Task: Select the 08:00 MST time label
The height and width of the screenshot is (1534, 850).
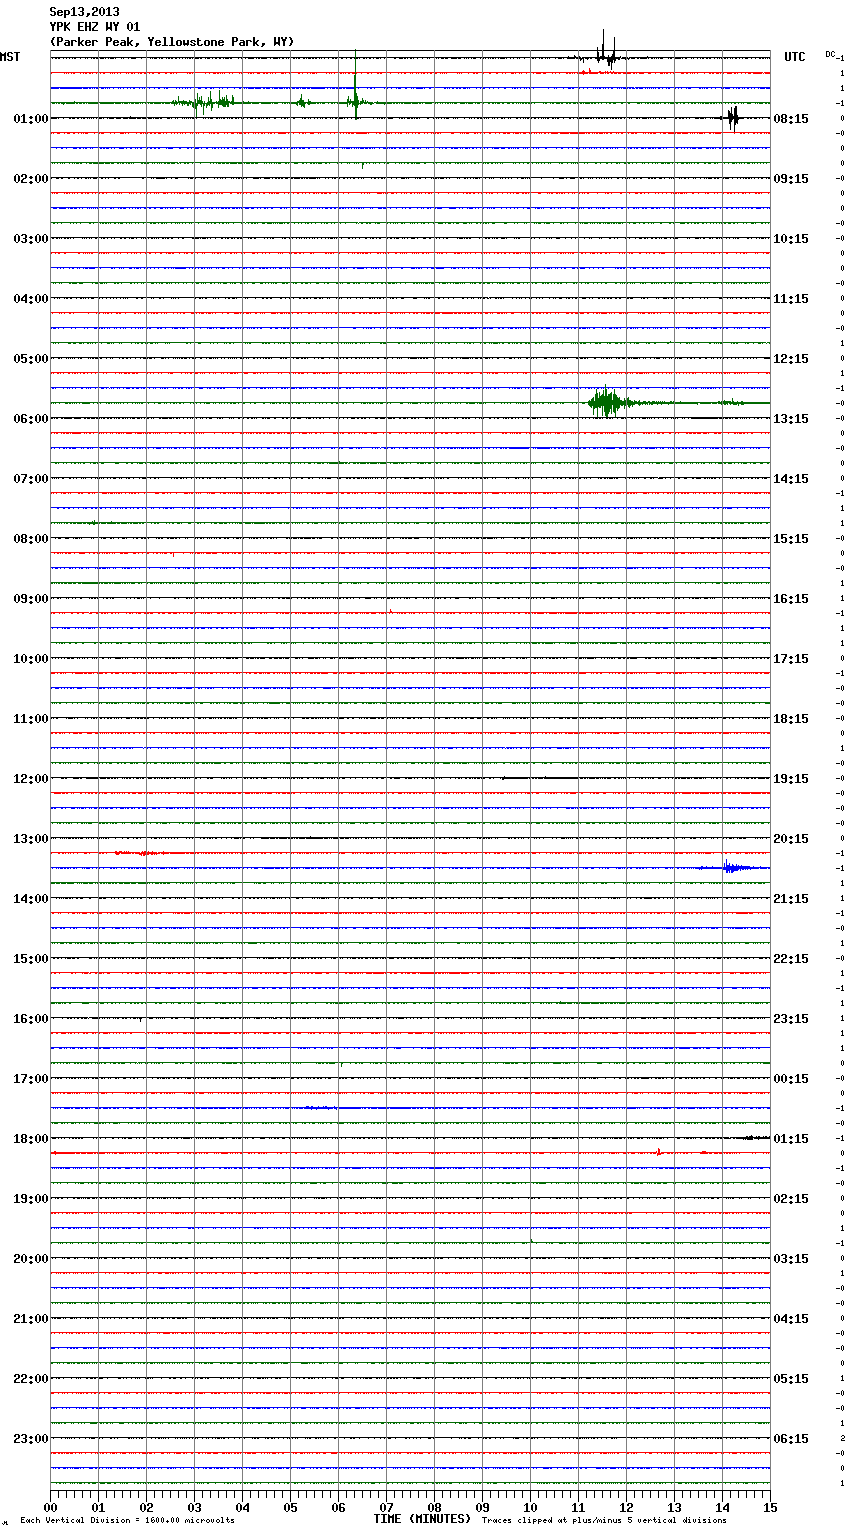Action: pos(30,539)
